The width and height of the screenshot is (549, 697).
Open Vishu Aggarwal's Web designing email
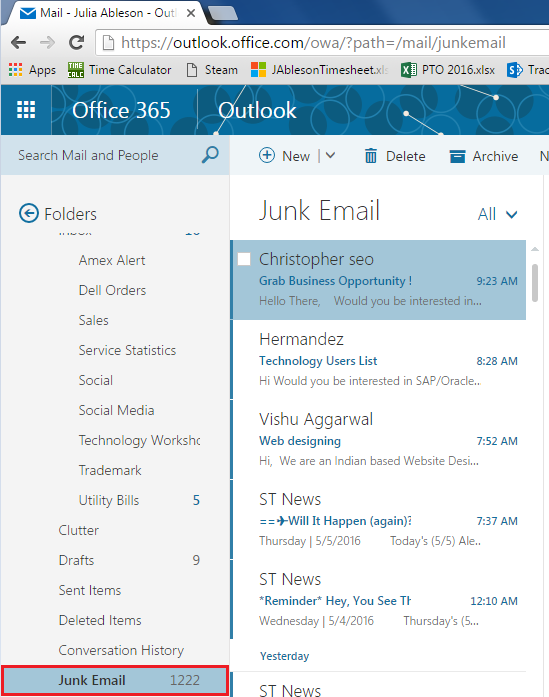coord(379,440)
